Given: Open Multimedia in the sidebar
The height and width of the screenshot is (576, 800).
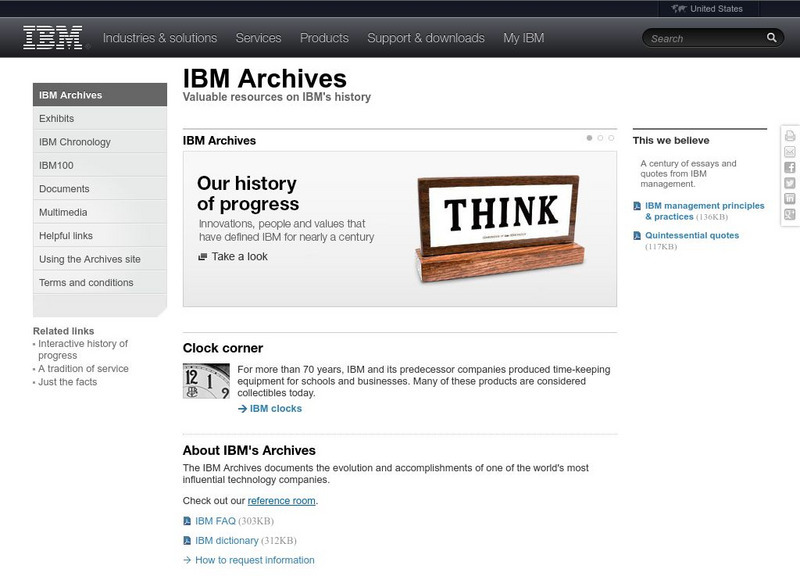Looking at the screenshot, I should (x=100, y=212).
